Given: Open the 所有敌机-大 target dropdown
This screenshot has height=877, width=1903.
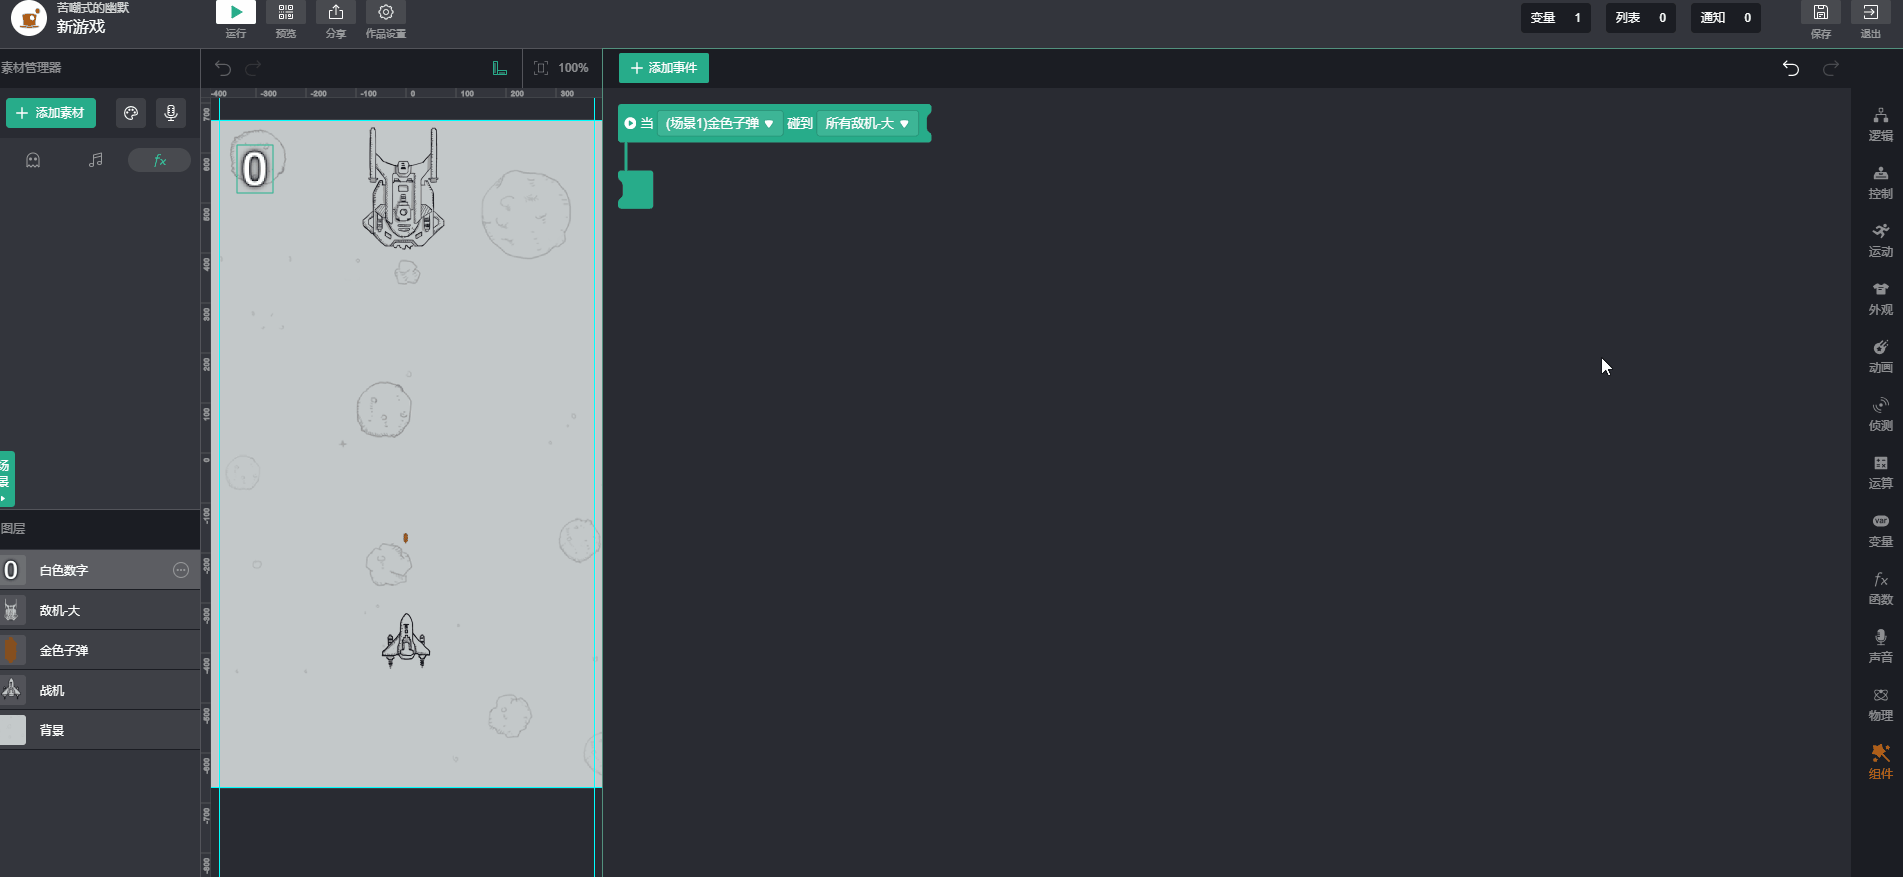Looking at the screenshot, I should pos(867,123).
